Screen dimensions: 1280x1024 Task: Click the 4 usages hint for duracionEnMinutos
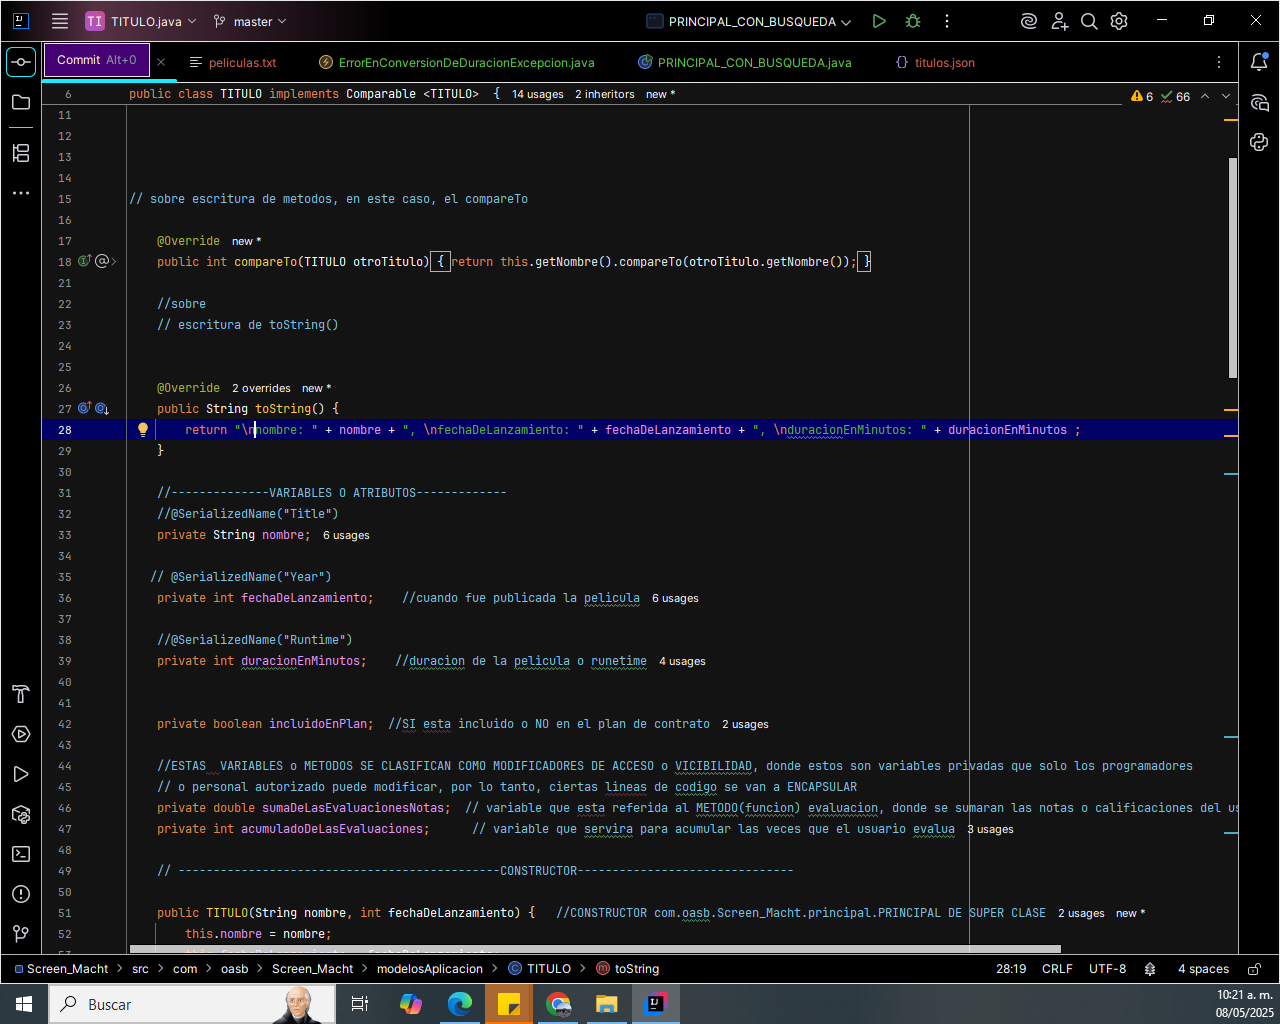point(682,661)
